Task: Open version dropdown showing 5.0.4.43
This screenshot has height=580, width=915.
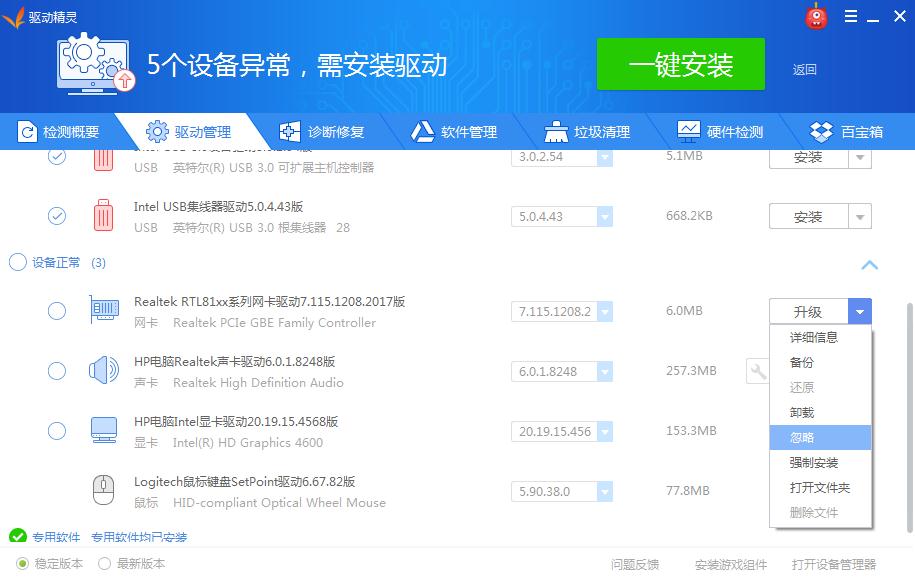Action: (605, 216)
